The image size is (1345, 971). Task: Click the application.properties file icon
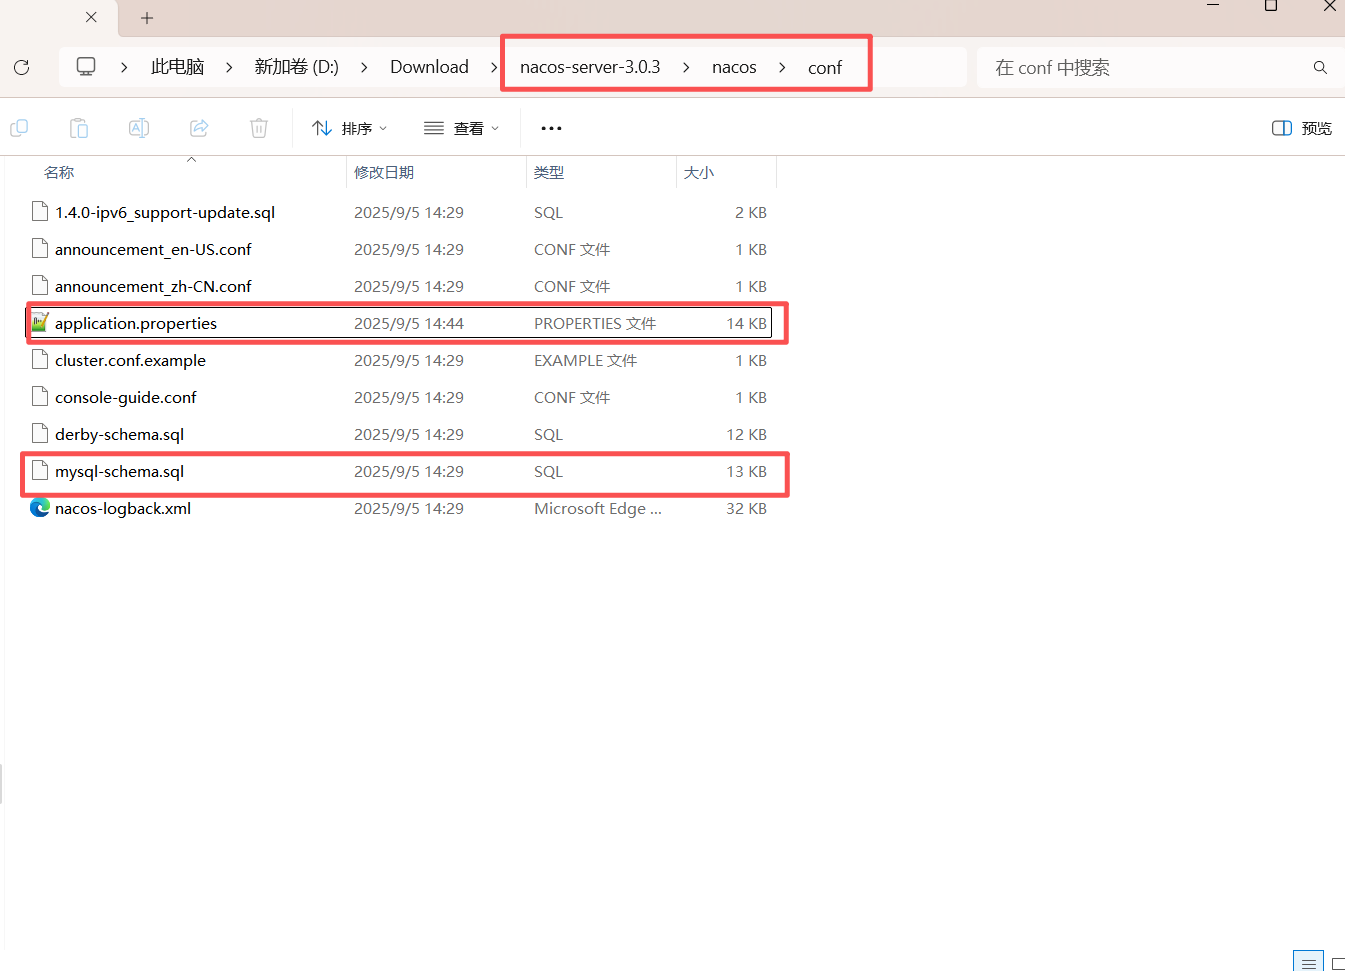tap(40, 323)
